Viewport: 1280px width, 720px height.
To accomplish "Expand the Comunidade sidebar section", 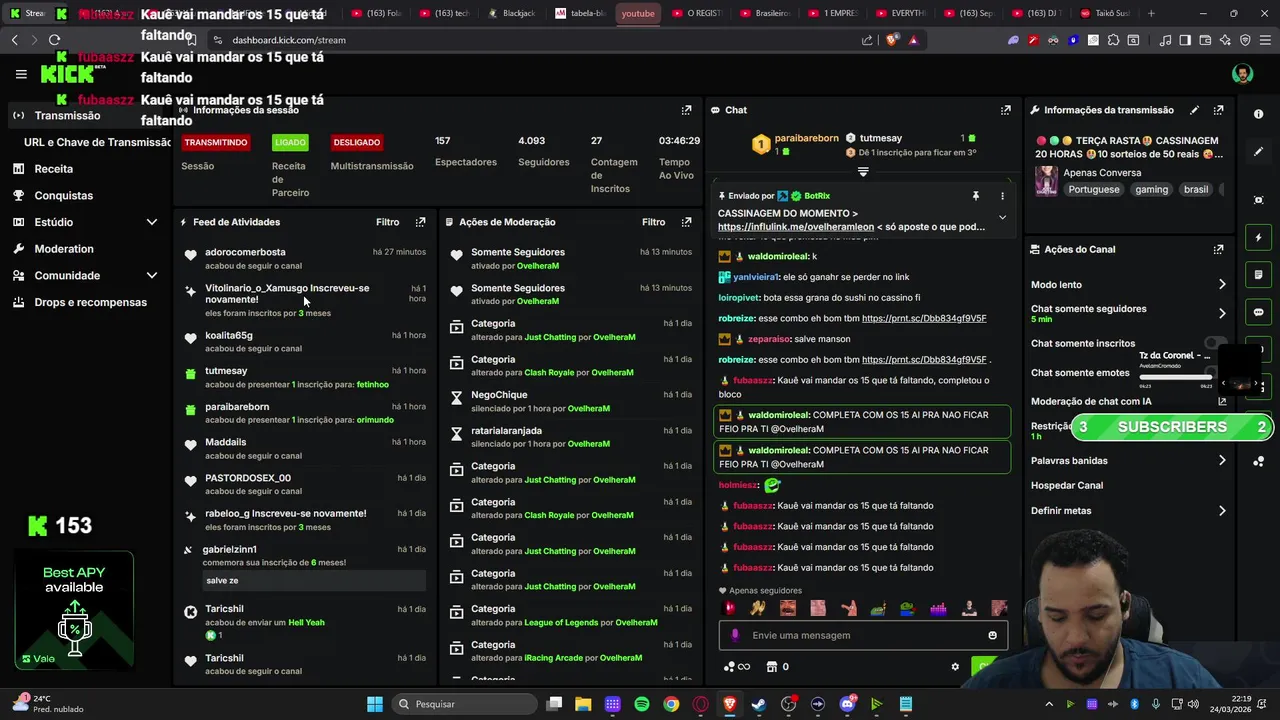I will (152, 275).
